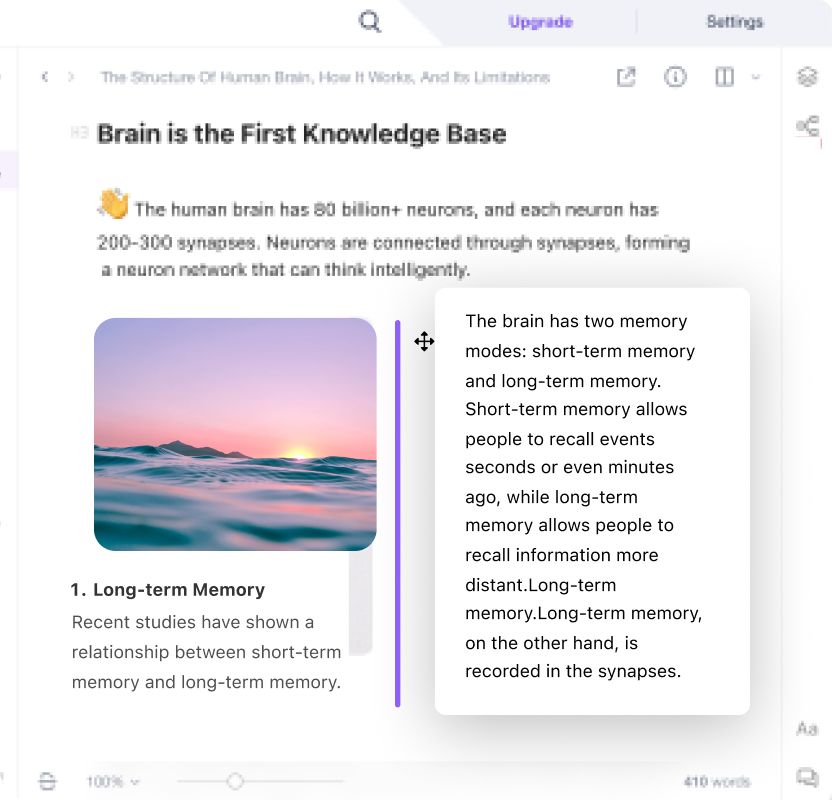
Task: Go forward with the right arrow
Action: (71, 77)
